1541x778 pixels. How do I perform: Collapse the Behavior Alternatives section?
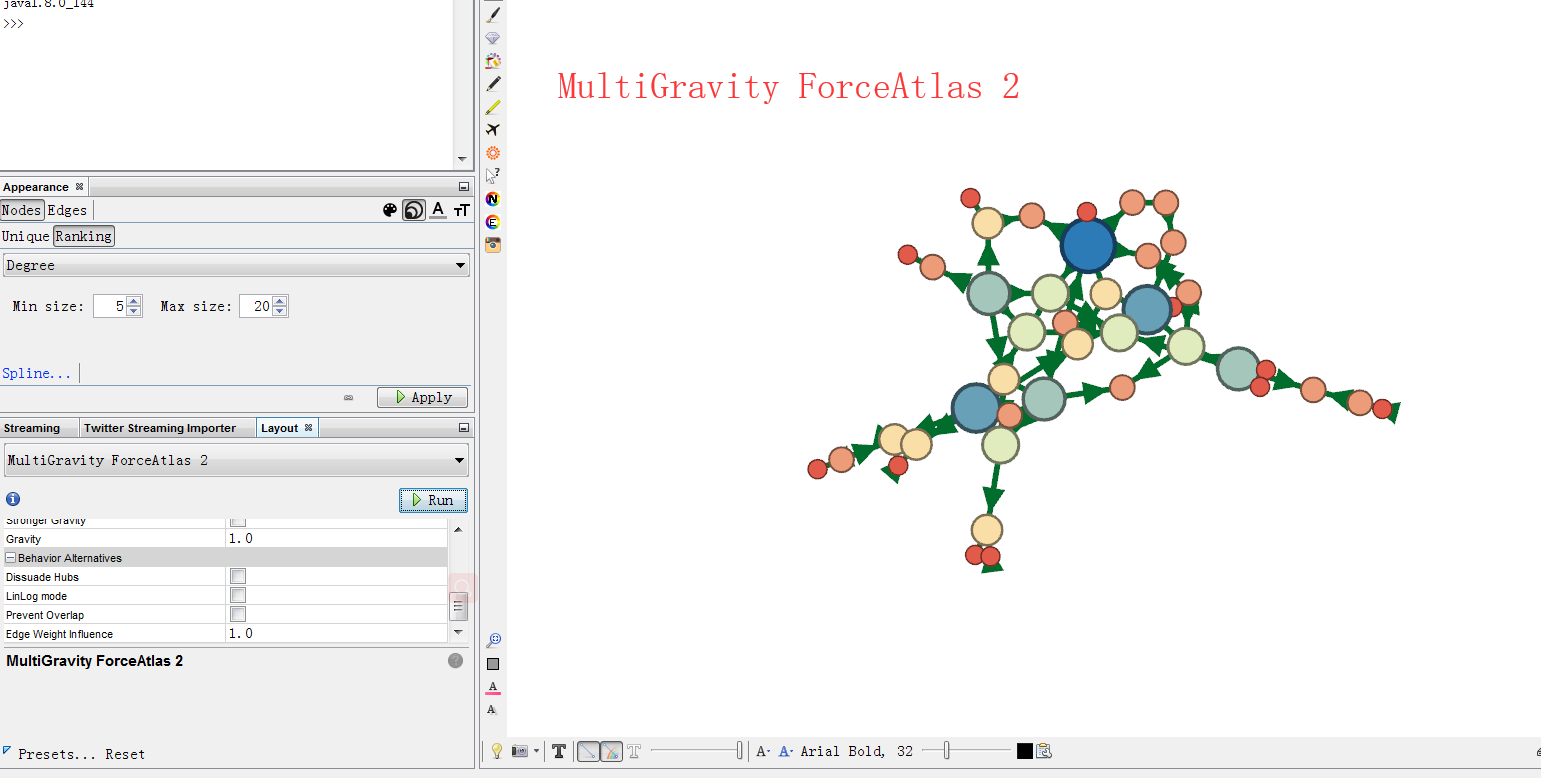[11, 558]
